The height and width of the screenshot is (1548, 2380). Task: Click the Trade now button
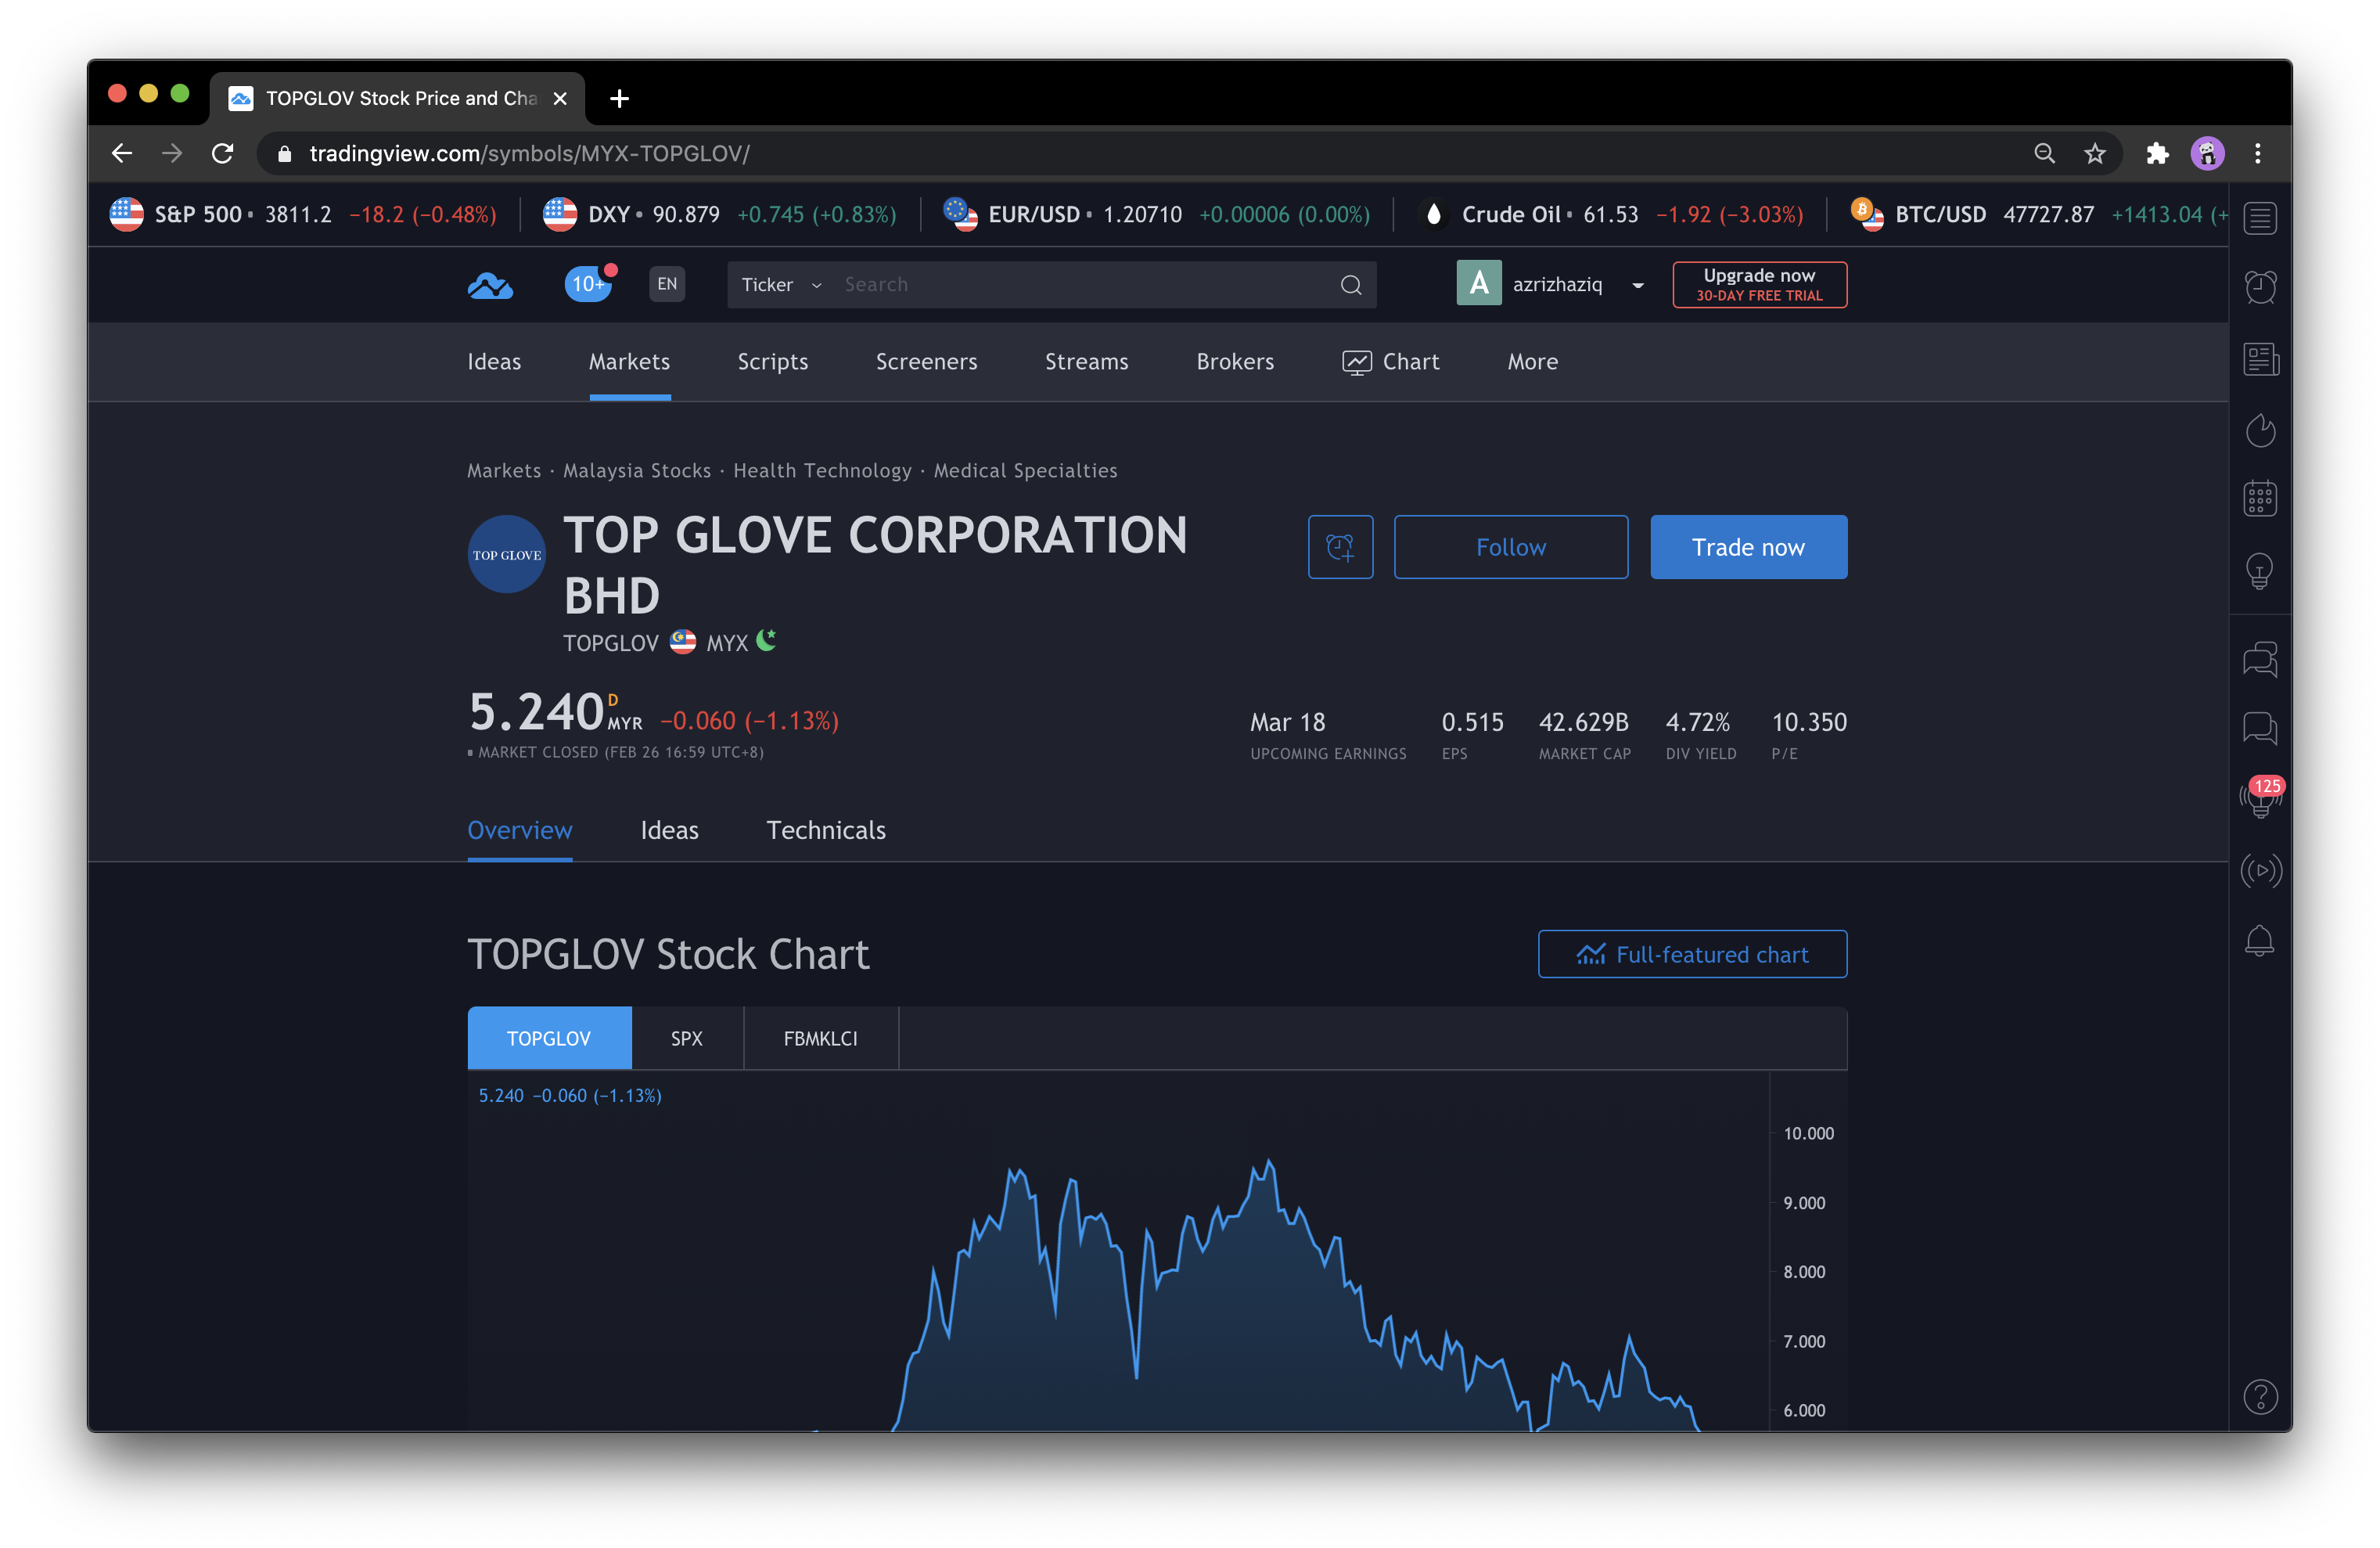(1748, 547)
